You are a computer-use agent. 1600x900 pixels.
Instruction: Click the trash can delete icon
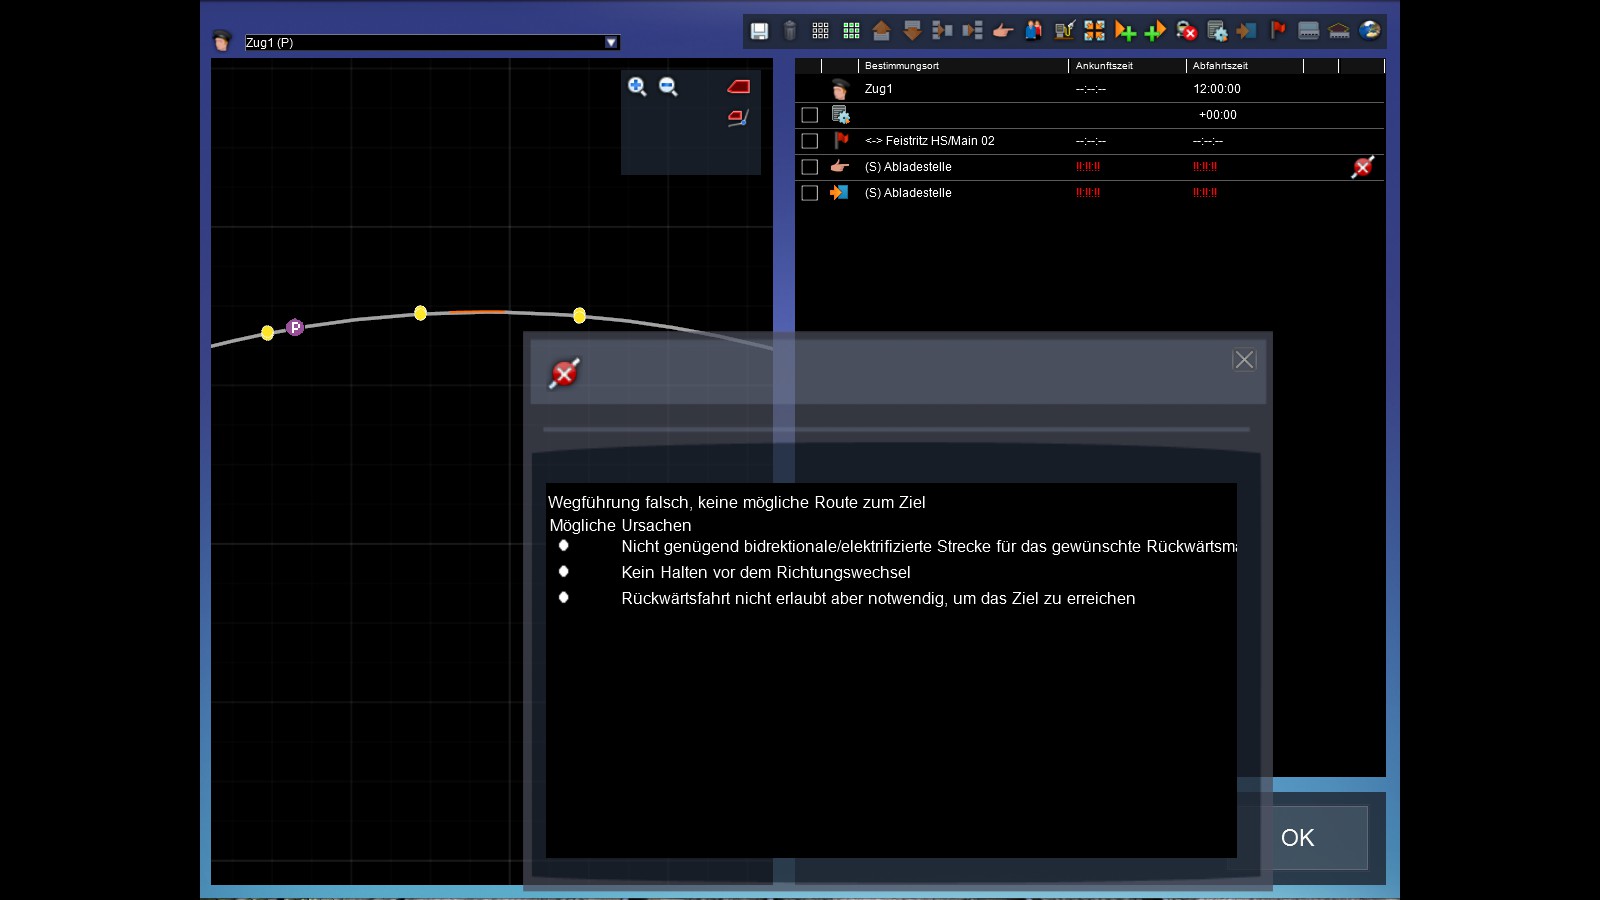pos(790,31)
